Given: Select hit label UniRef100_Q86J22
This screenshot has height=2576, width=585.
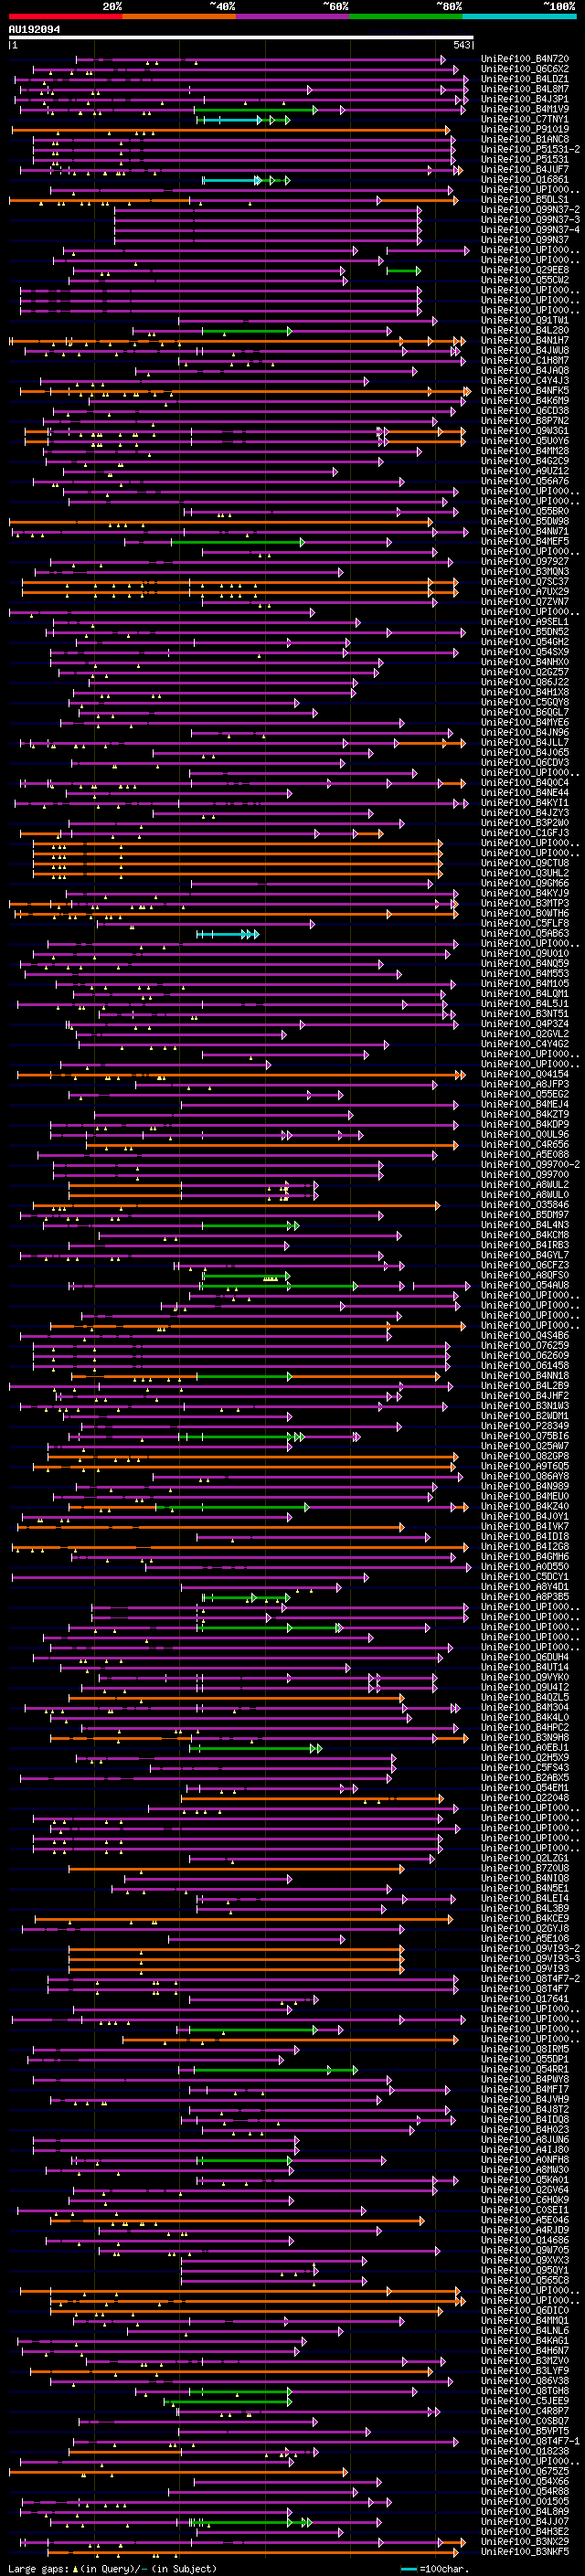Looking at the screenshot, I should (x=525, y=683).
